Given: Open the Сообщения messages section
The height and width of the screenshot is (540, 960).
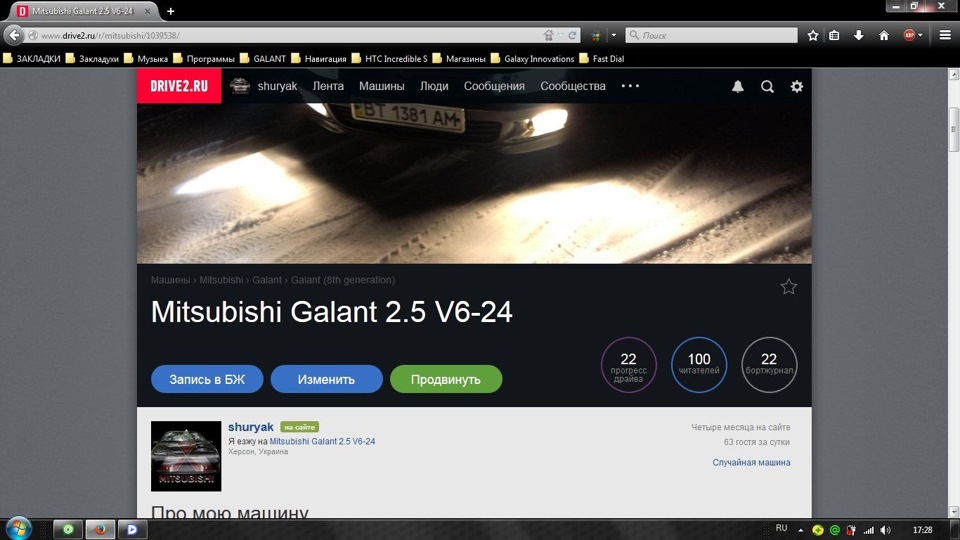Looking at the screenshot, I should [494, 86].
